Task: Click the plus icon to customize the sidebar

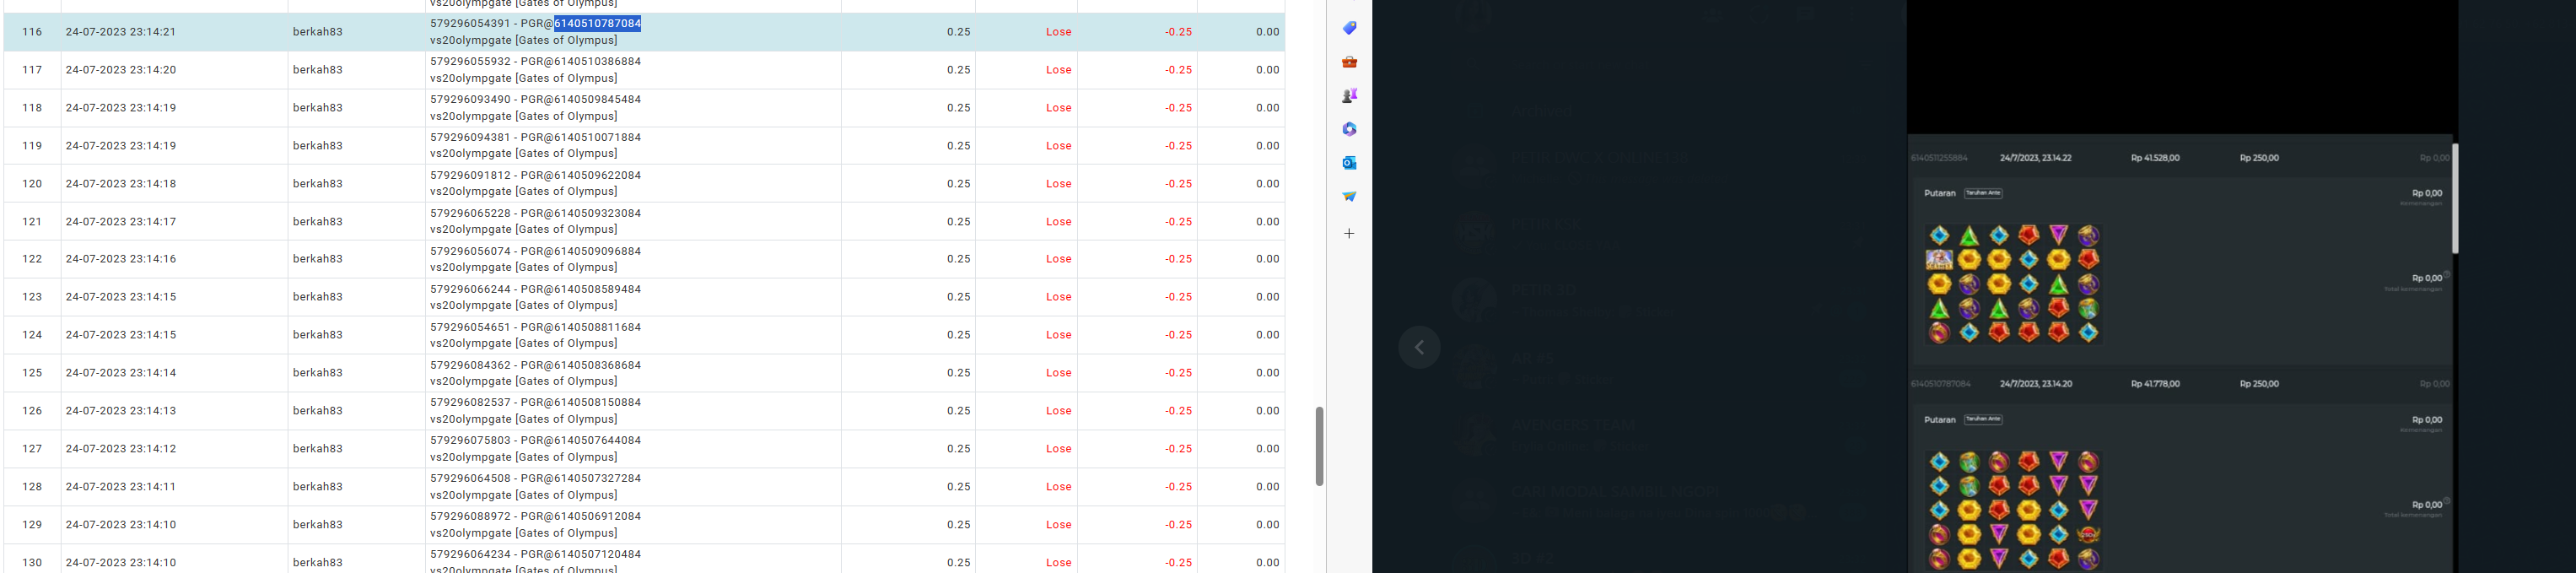Action: pyautogui.click(x=1349, y=233)
